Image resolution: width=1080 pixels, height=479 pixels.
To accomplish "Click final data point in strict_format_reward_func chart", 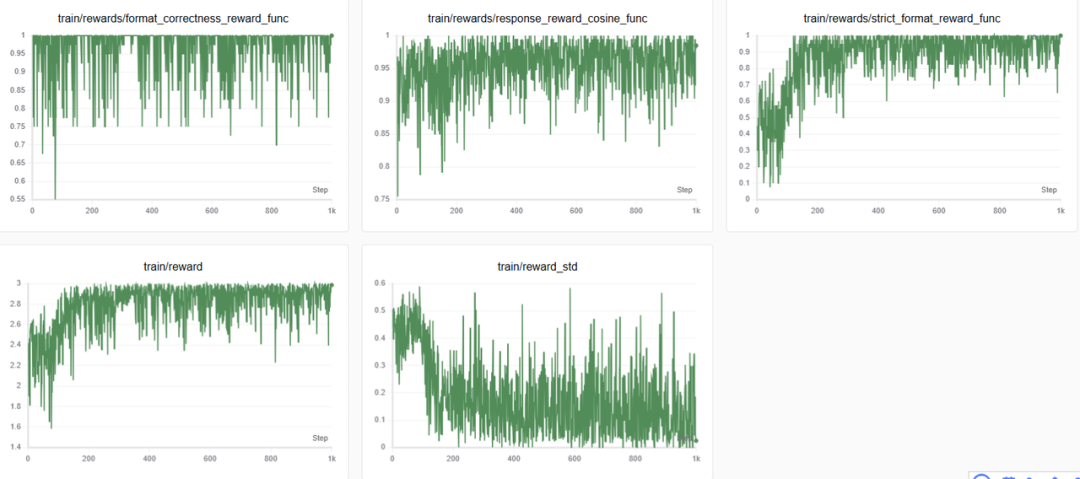I will click(1061, 35).
